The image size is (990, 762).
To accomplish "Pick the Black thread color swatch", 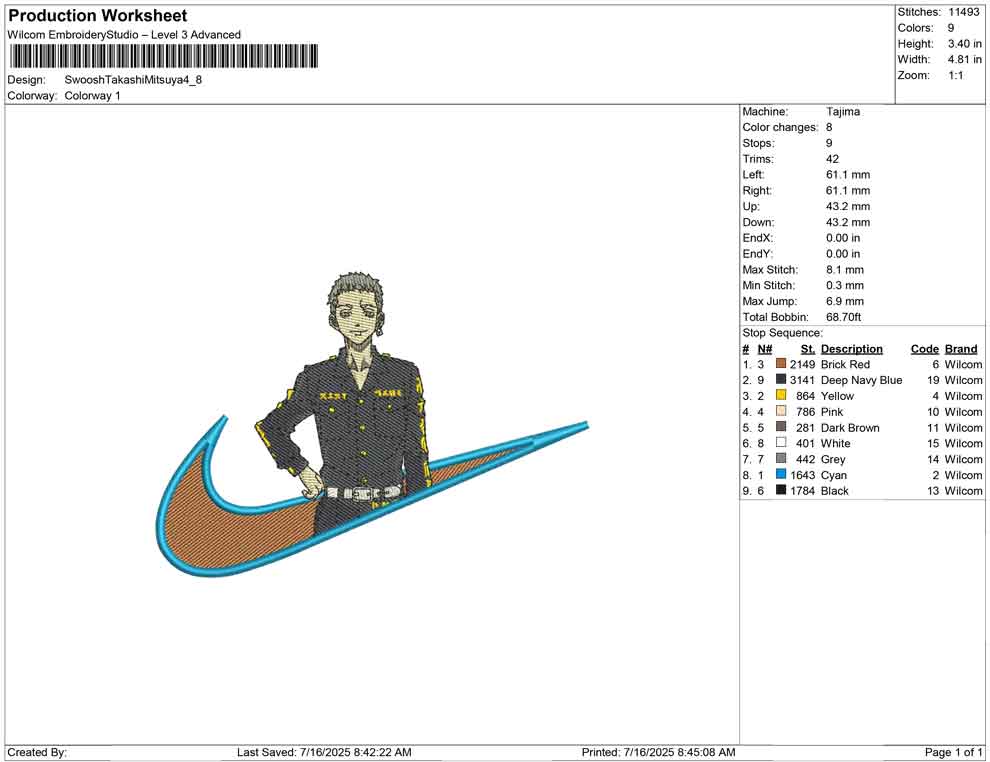I will (x=781, y=490).
